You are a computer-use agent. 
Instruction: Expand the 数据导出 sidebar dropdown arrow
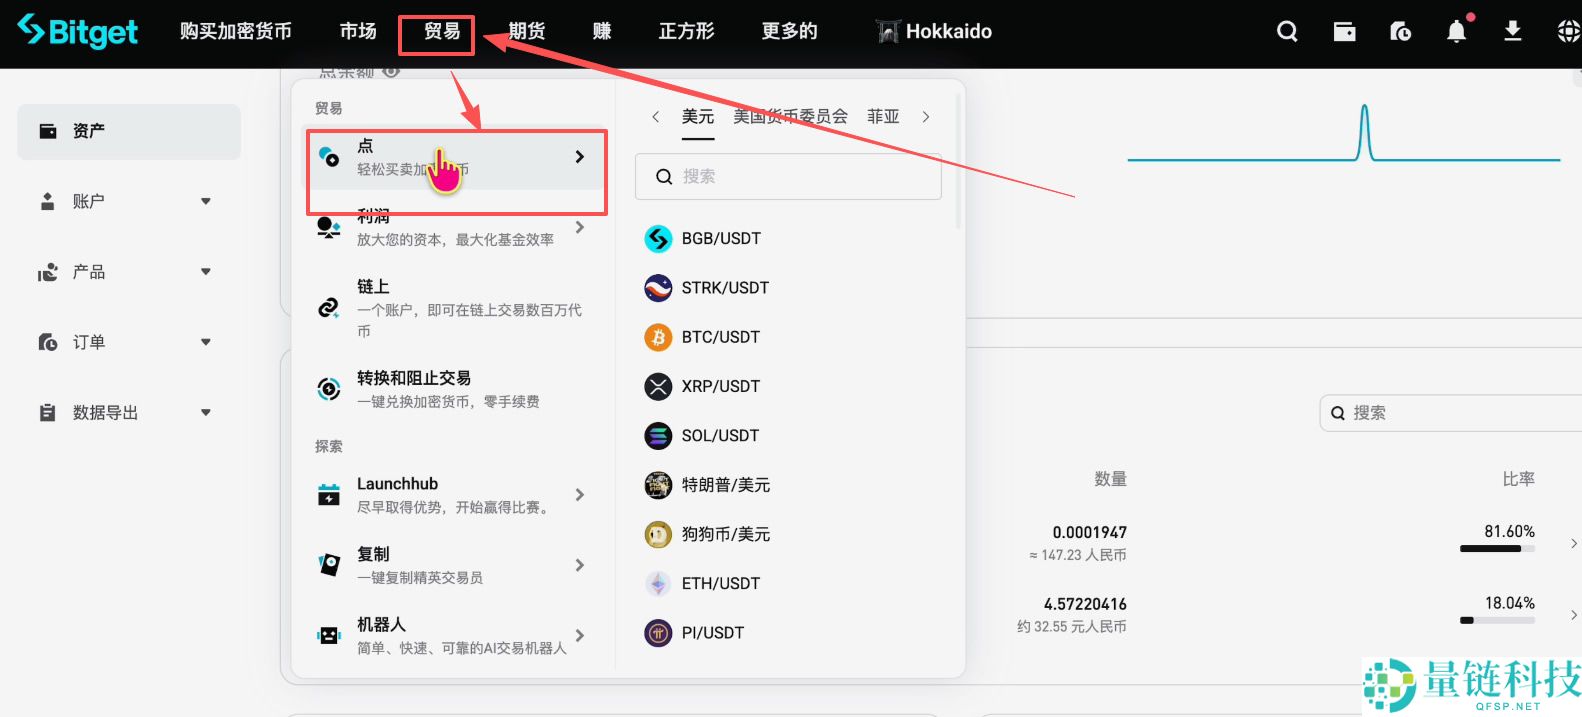tap(206, 412)
